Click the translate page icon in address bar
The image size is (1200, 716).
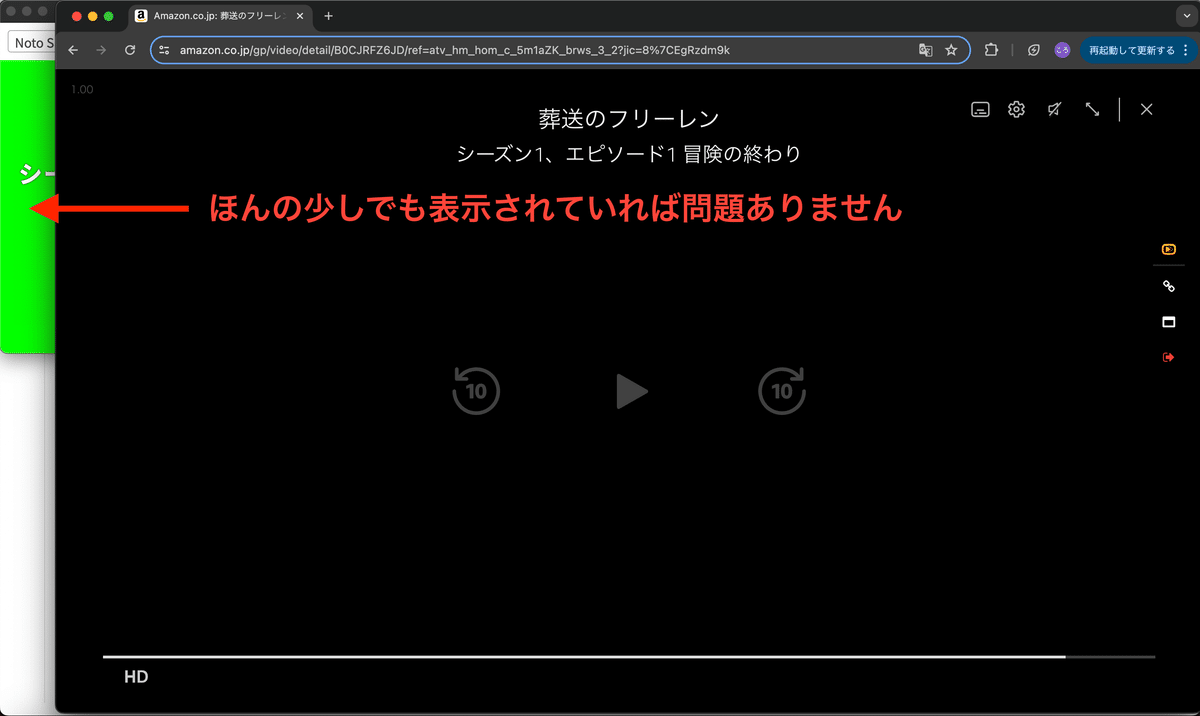926,50
